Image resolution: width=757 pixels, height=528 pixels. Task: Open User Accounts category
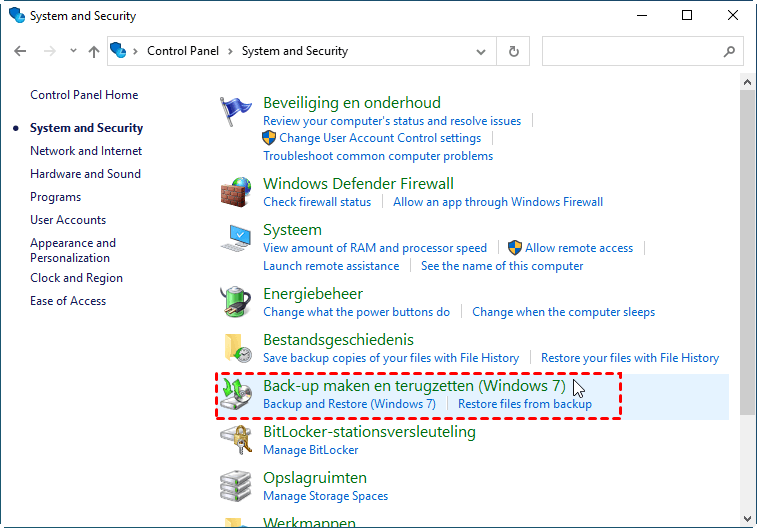[68, 220]
